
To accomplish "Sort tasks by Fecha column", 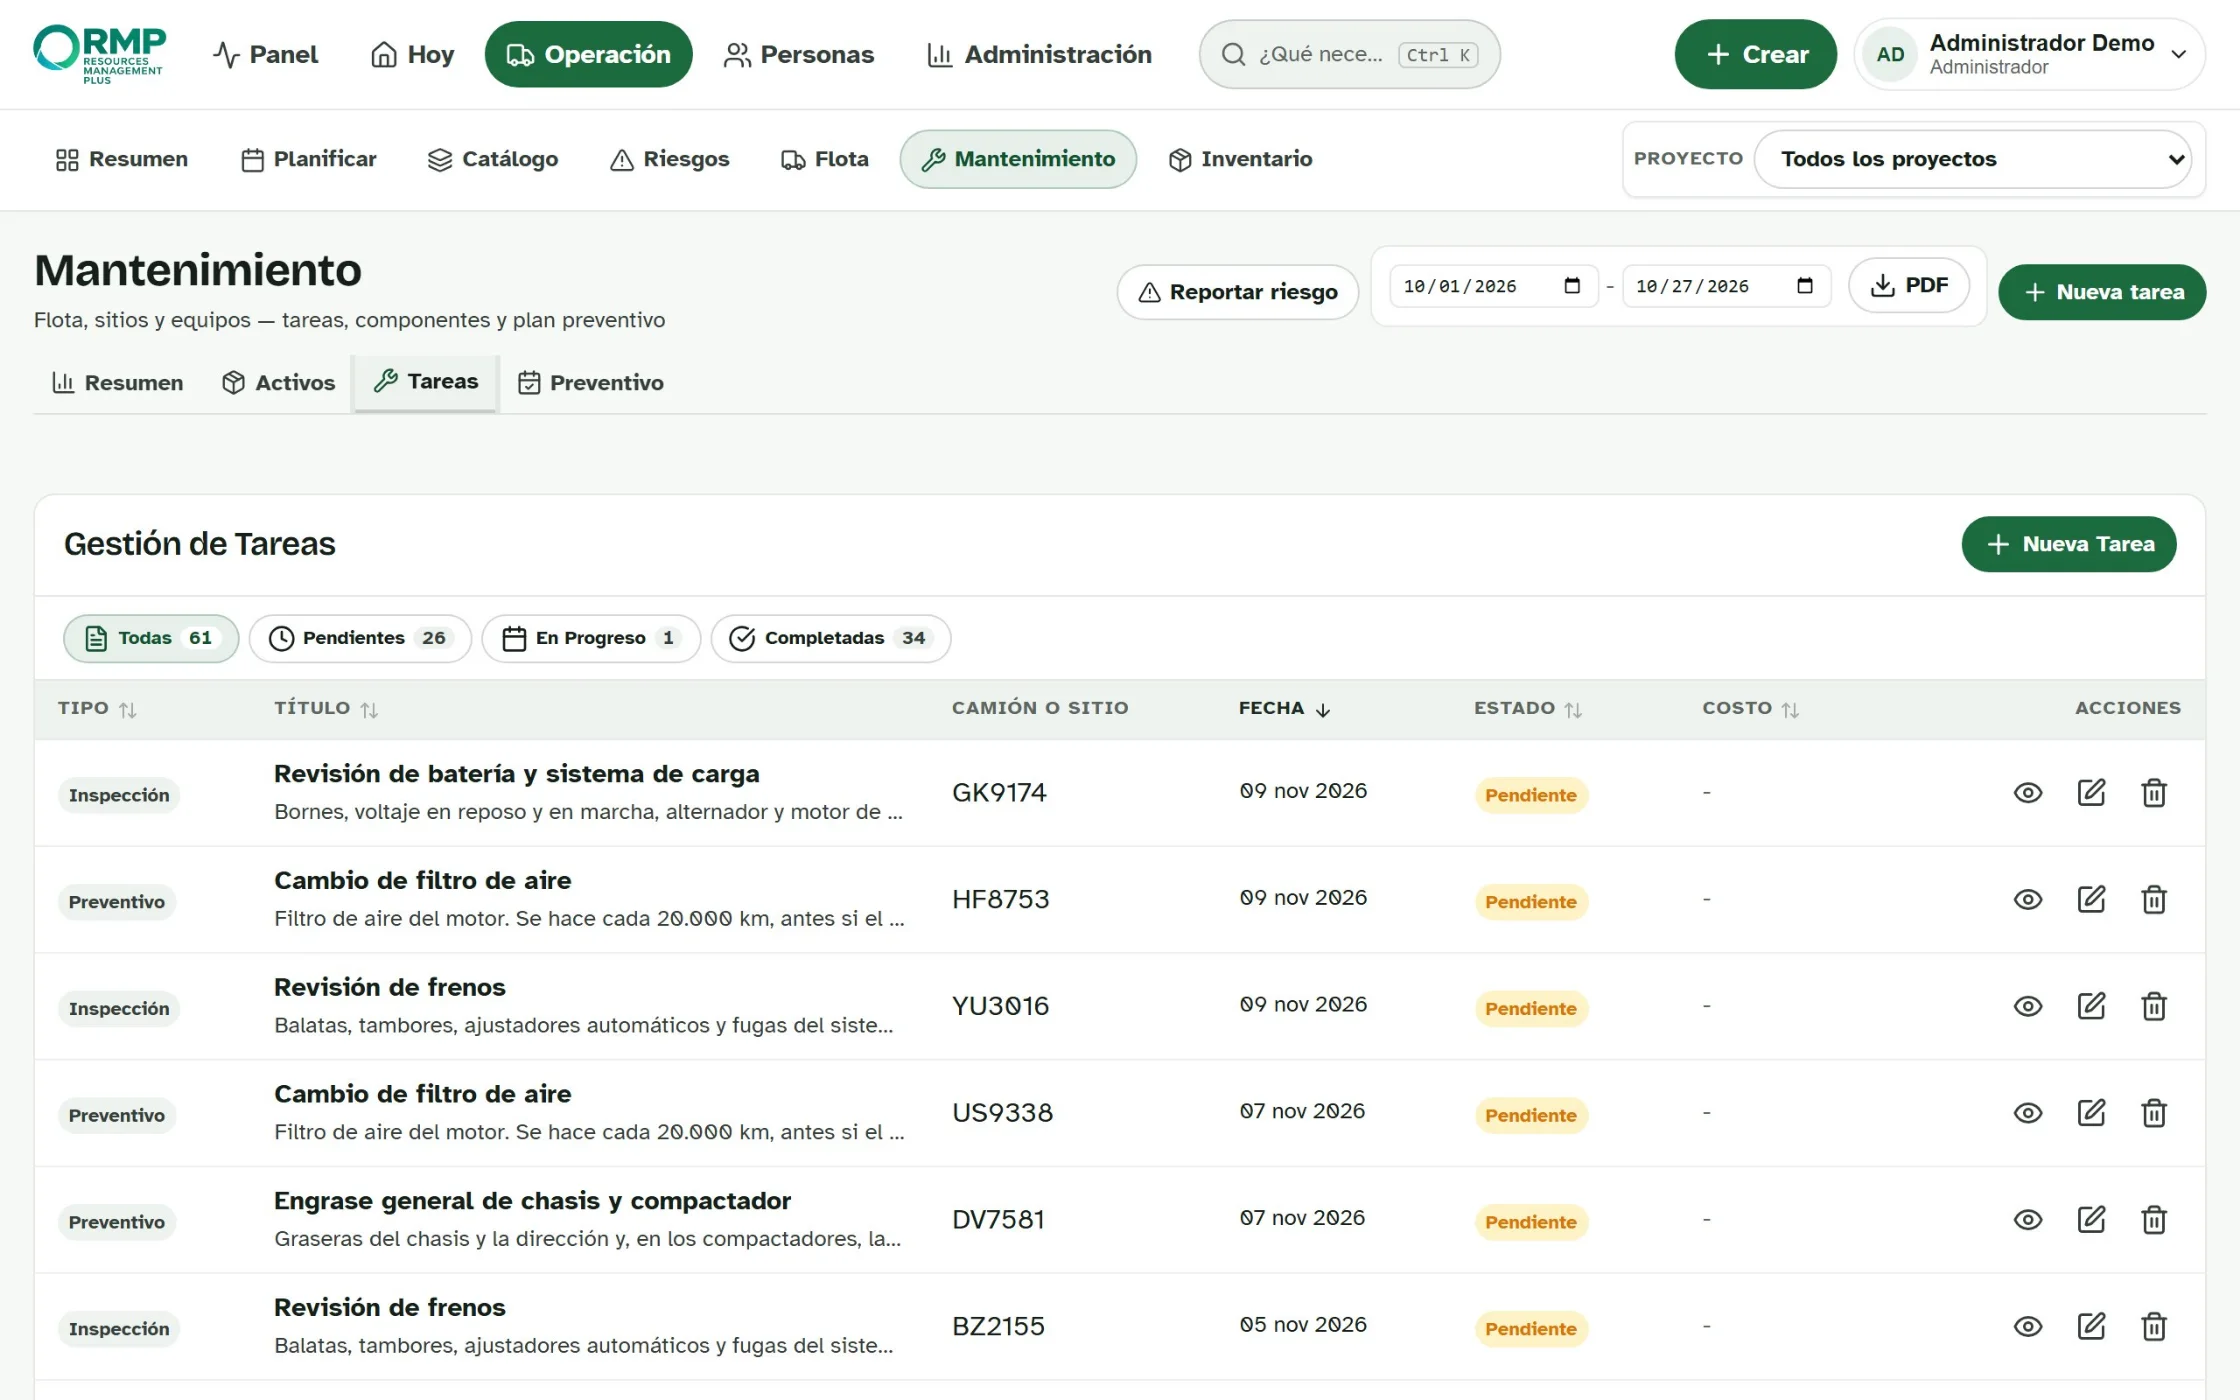I will tap(1285, 708).
